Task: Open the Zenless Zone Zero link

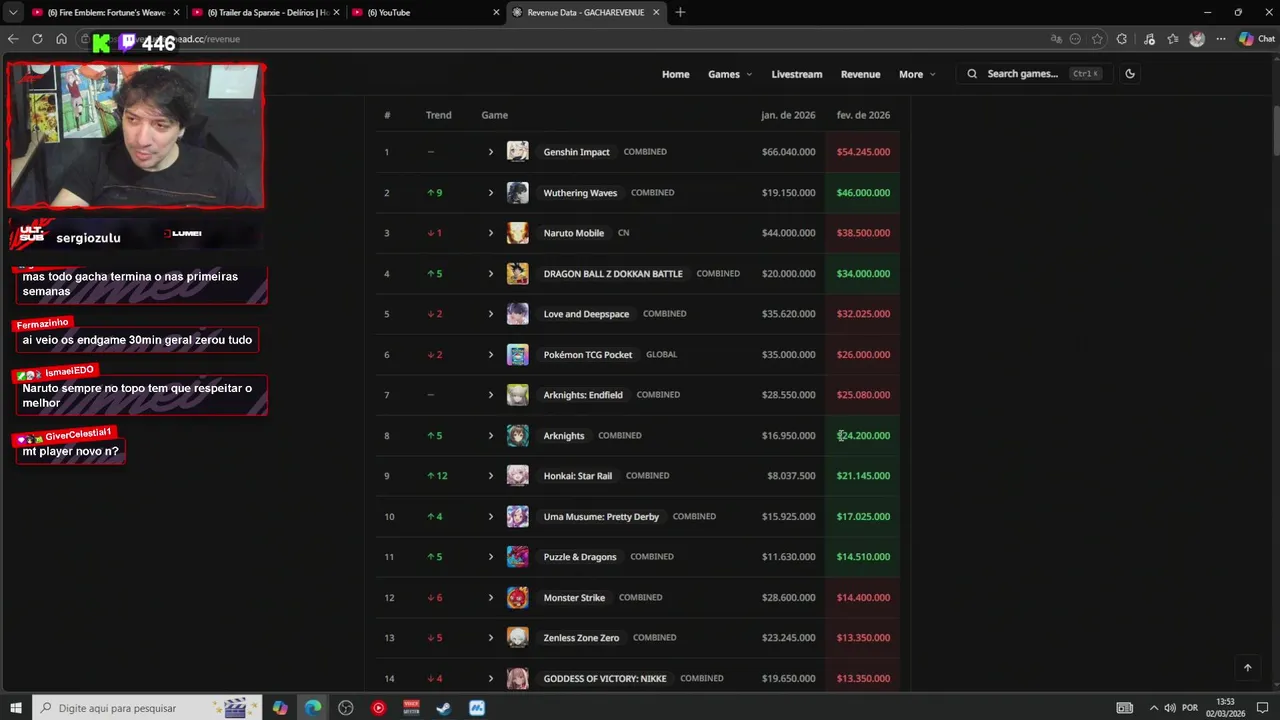Action: click(x=581, y=638)
